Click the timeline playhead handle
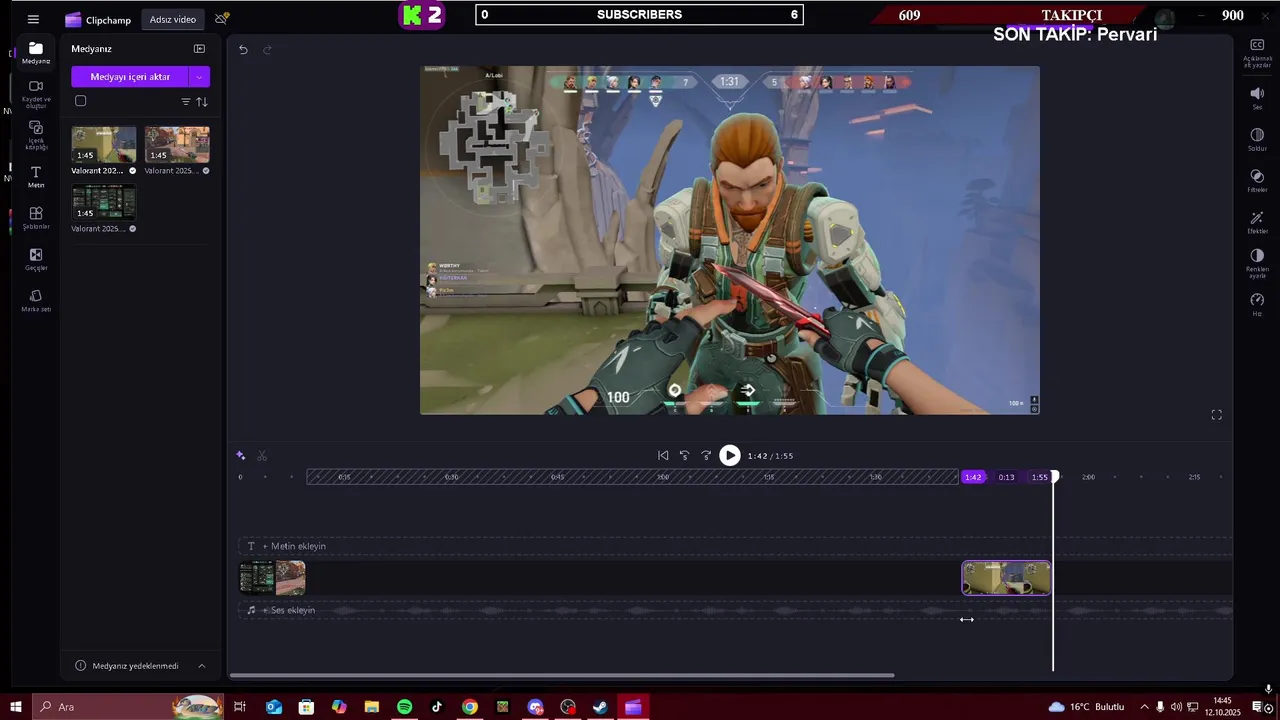 [x=1054, y=477]
